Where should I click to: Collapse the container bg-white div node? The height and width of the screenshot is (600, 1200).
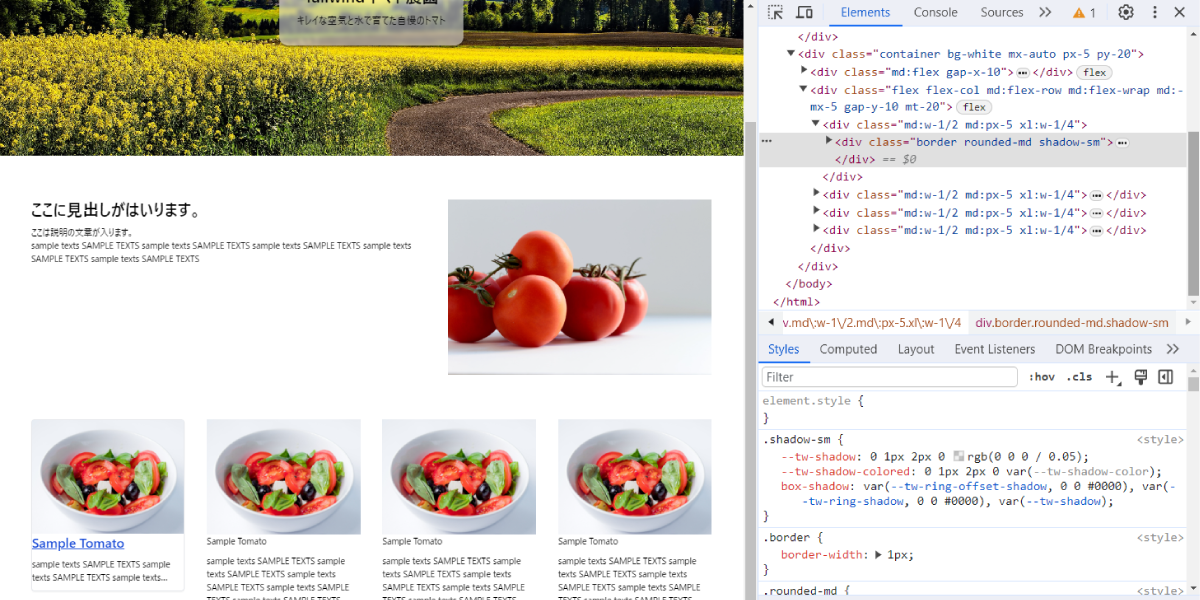pyautogui.click(x=791, y=54)
